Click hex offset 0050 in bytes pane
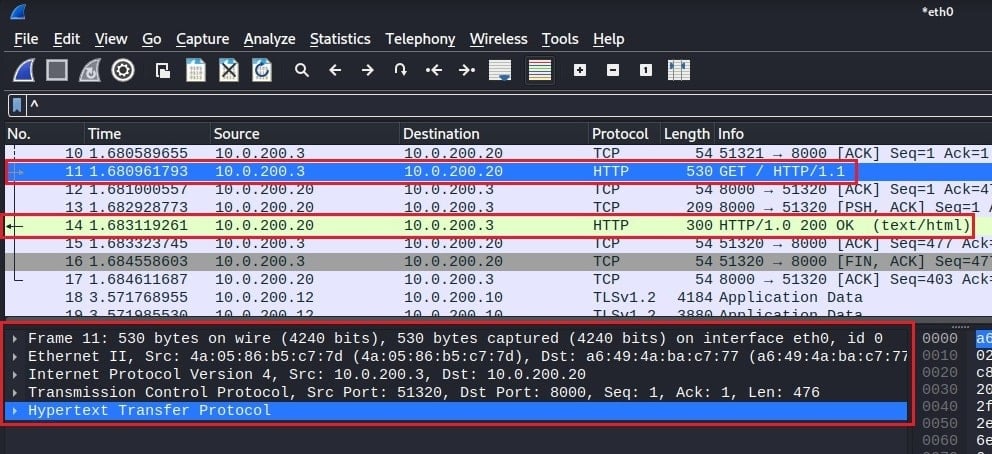The width and height of the screenshot is (992, 454). pyautogui.click(x=939, y=422)
